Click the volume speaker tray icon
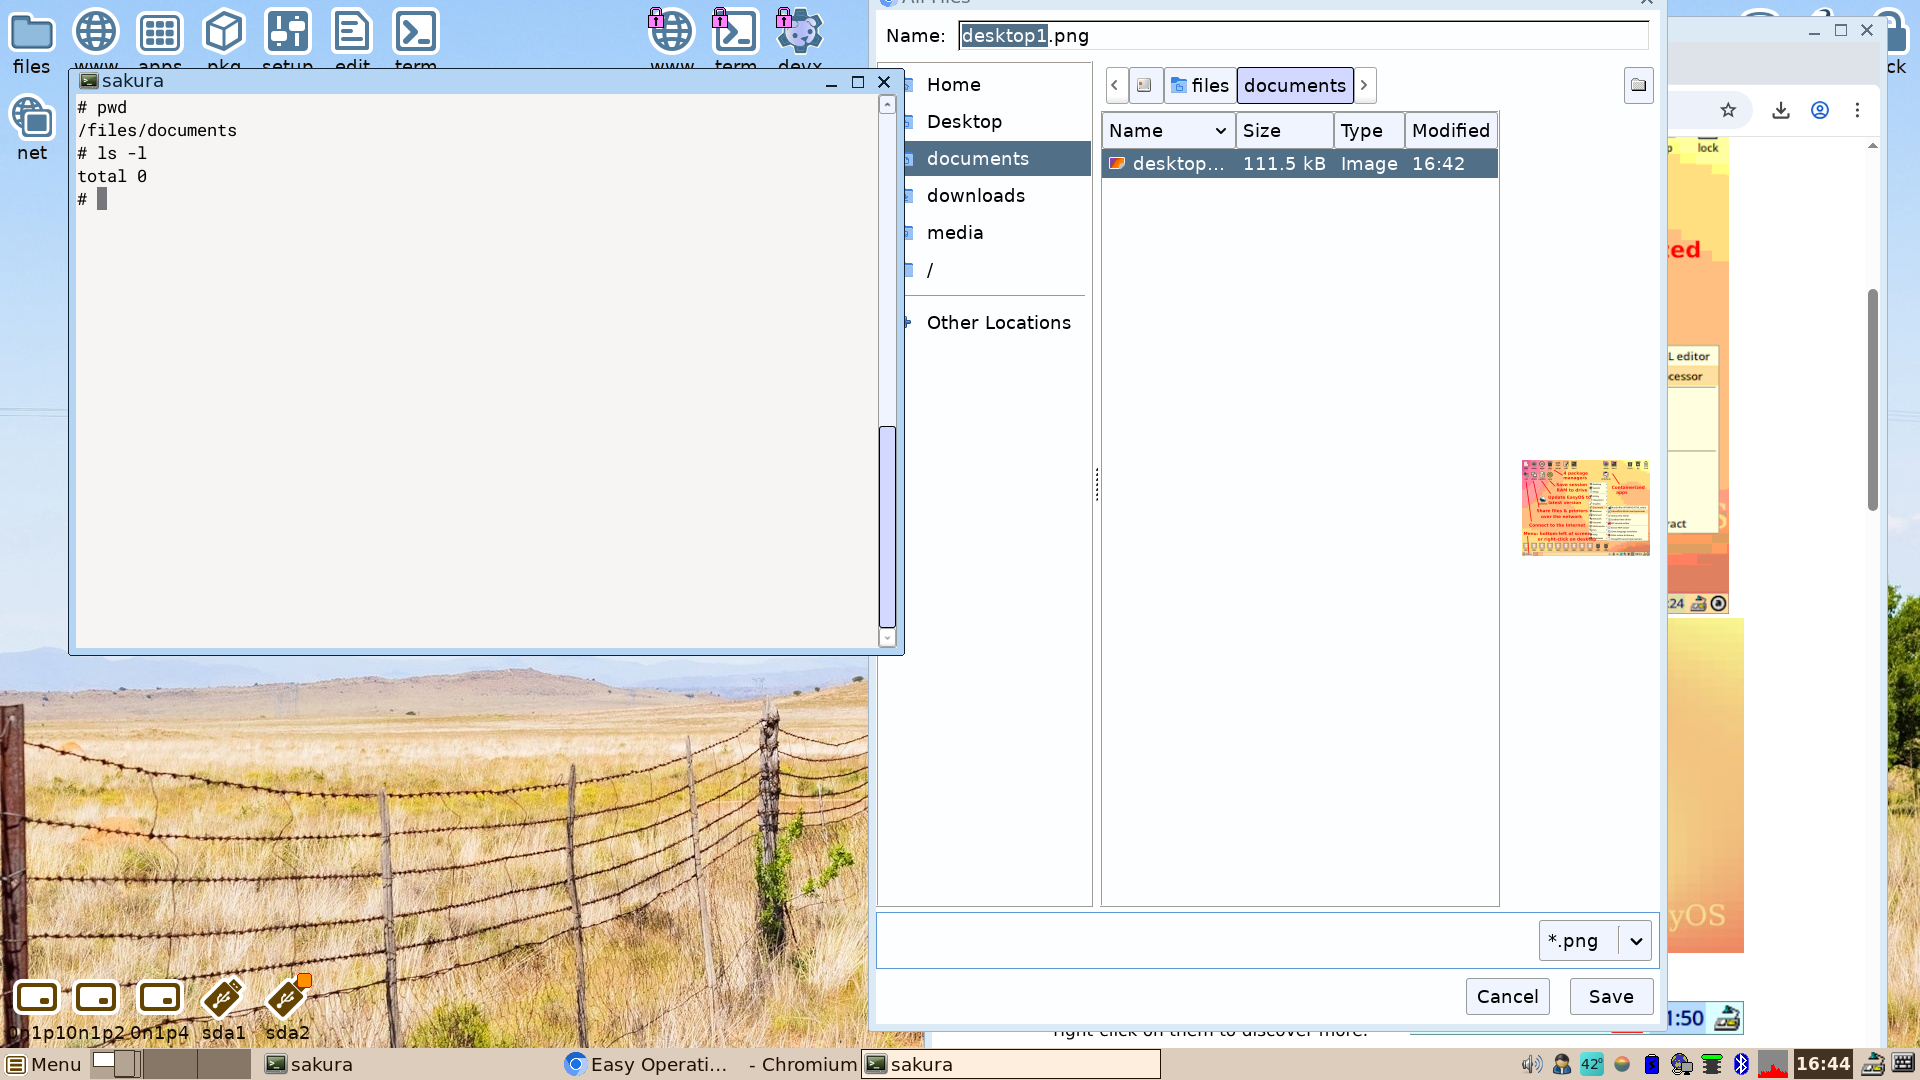 pyautogui.click(x=1531, y=1064)
